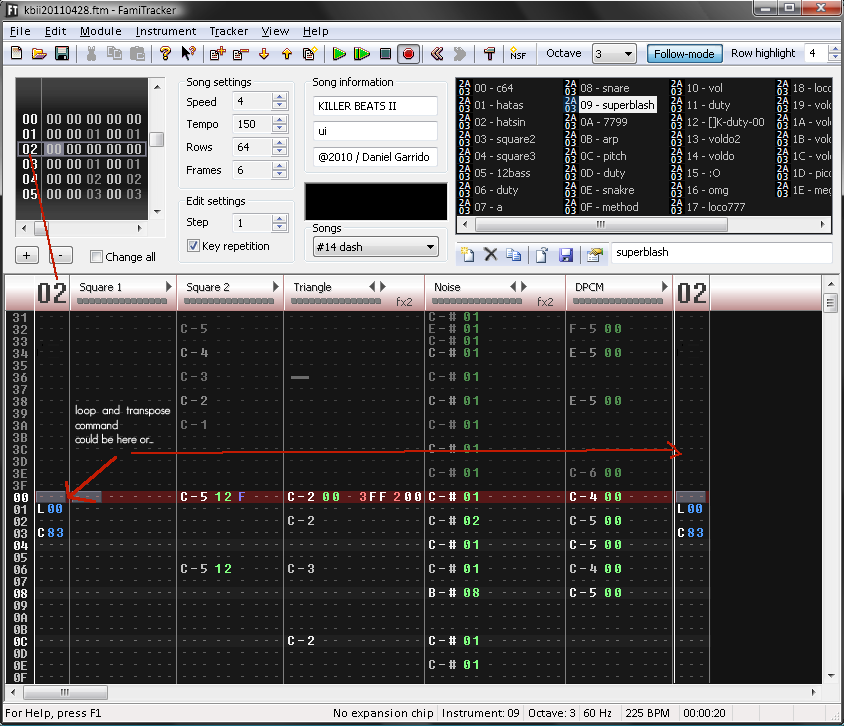Open the Instrument menu
Screen dimensions: 844x726
[166, 31]
